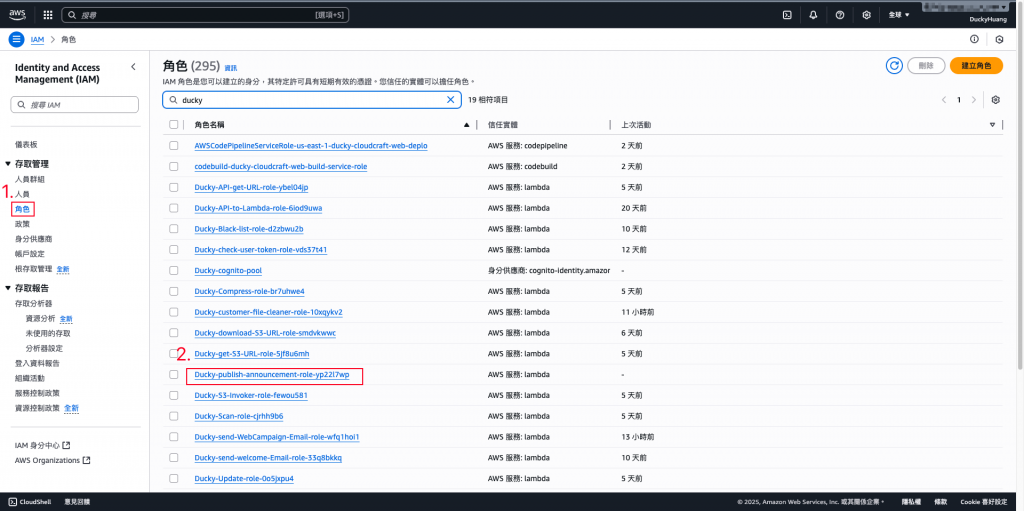Screen dimensions: 1024x511
Task: Open 意見回饋 in the footer
Action: 77,502
